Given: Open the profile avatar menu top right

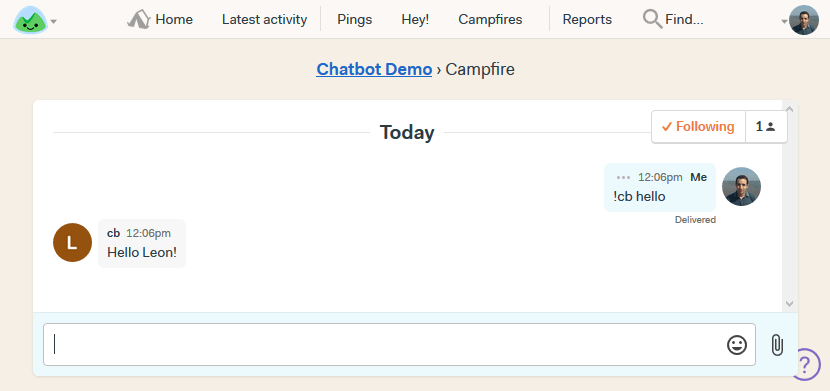Looking at the screenshot, I should point(804,20).
